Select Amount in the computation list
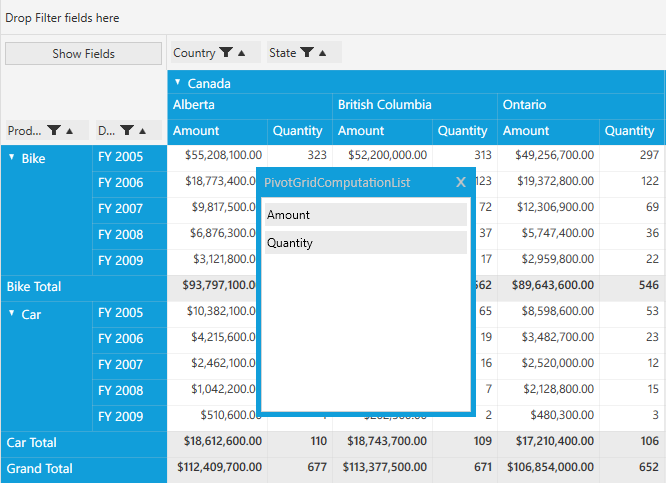 (x=366, y=215)
